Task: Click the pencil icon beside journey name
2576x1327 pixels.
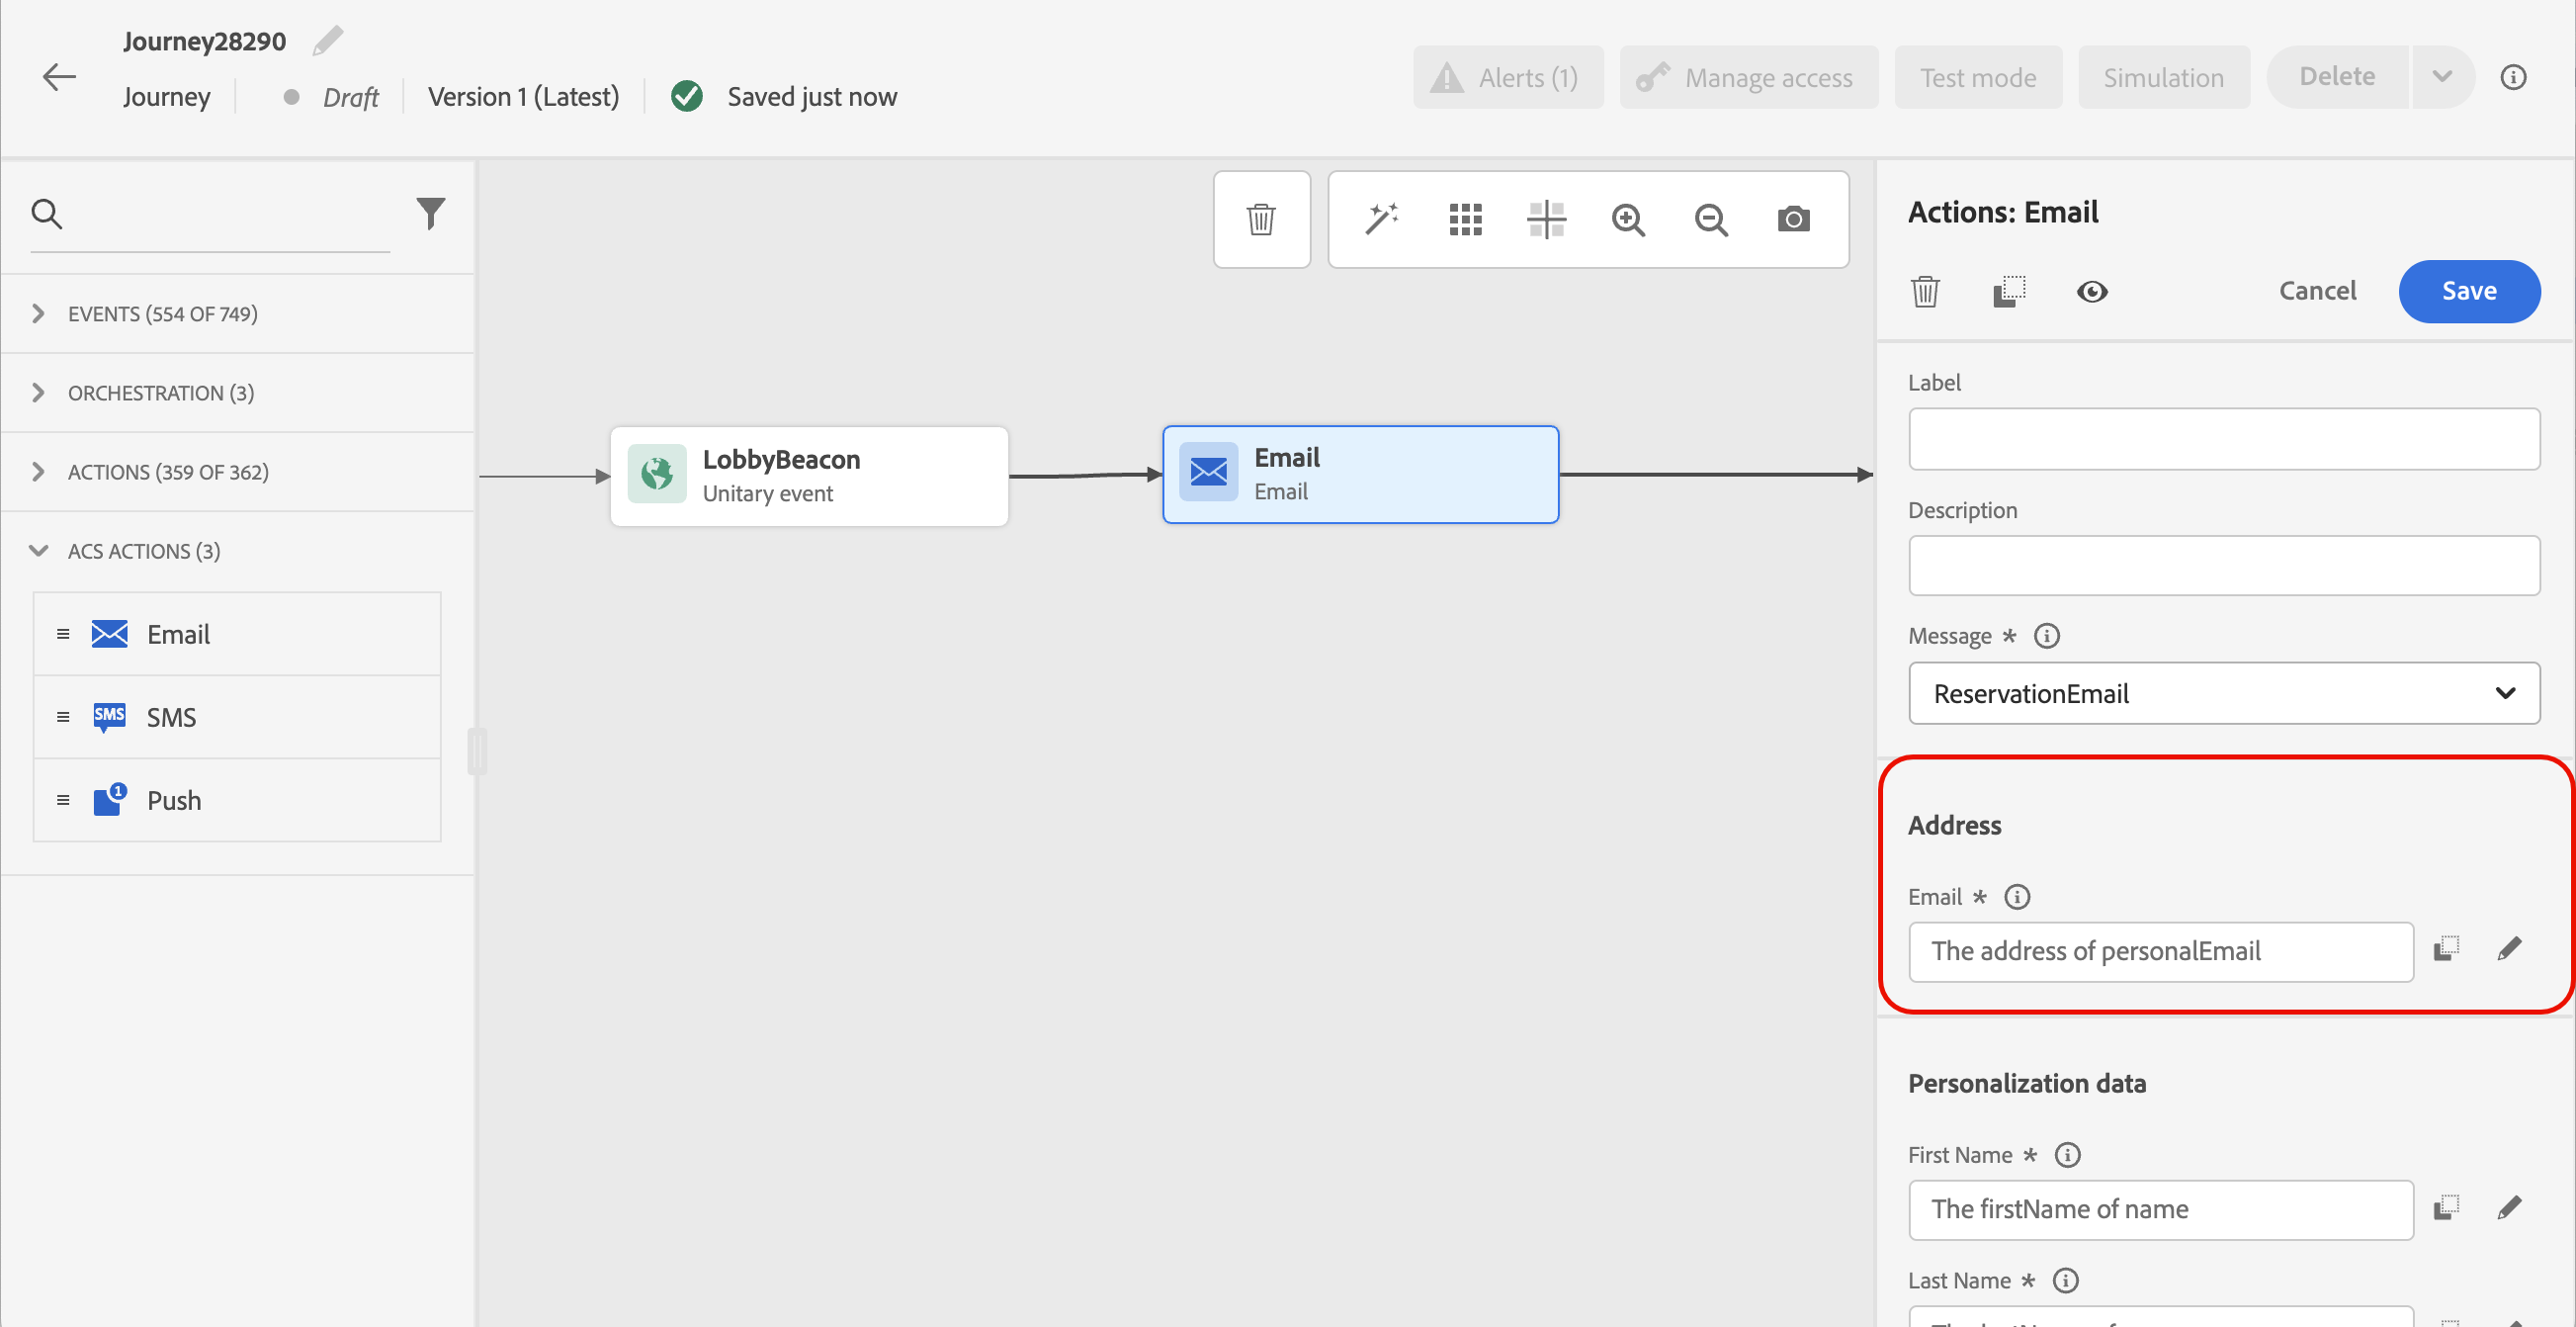Action: pos(328,41)
